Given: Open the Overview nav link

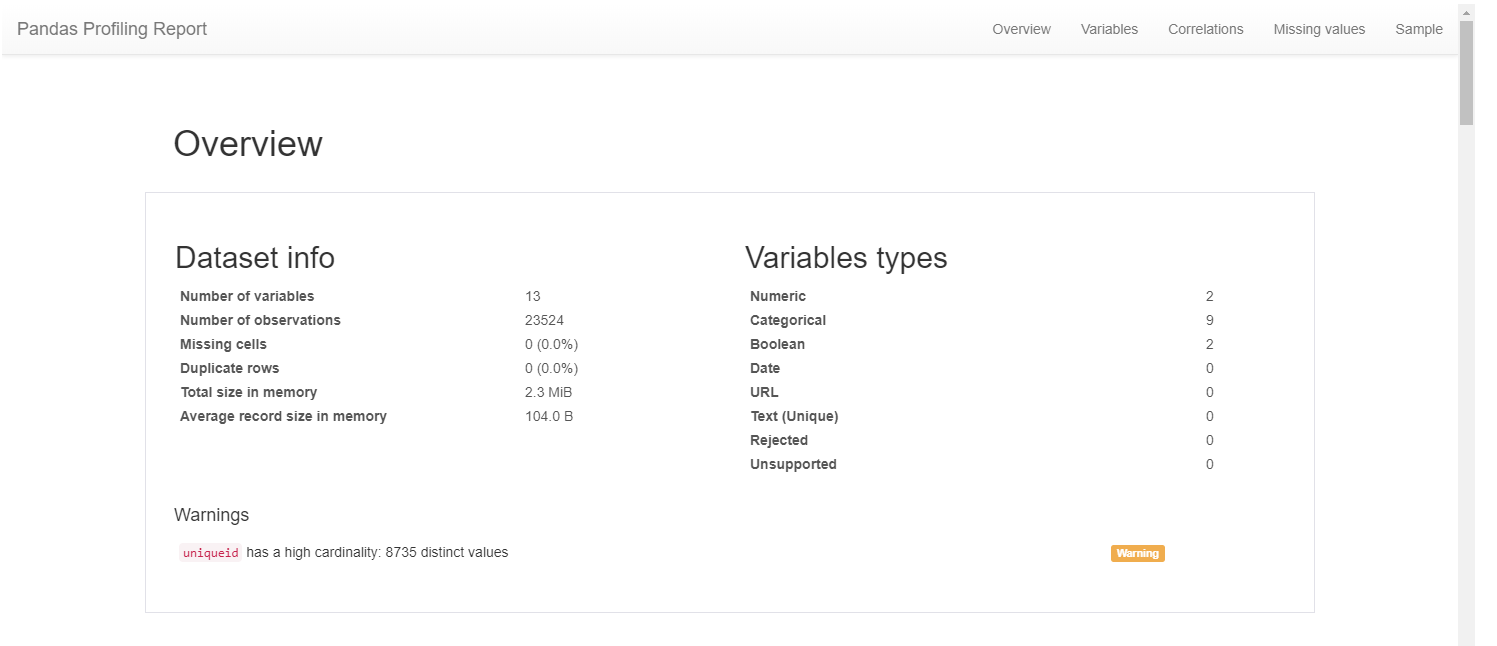Looking at the screenshot, I should (x=1021, y=29).
